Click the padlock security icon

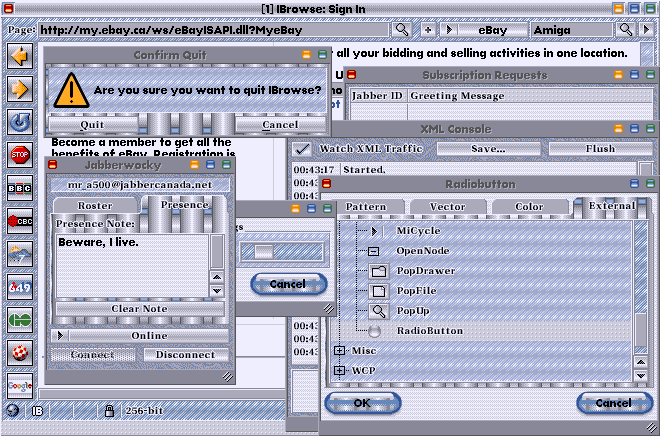pyautogui.click(x=109, y=411)
